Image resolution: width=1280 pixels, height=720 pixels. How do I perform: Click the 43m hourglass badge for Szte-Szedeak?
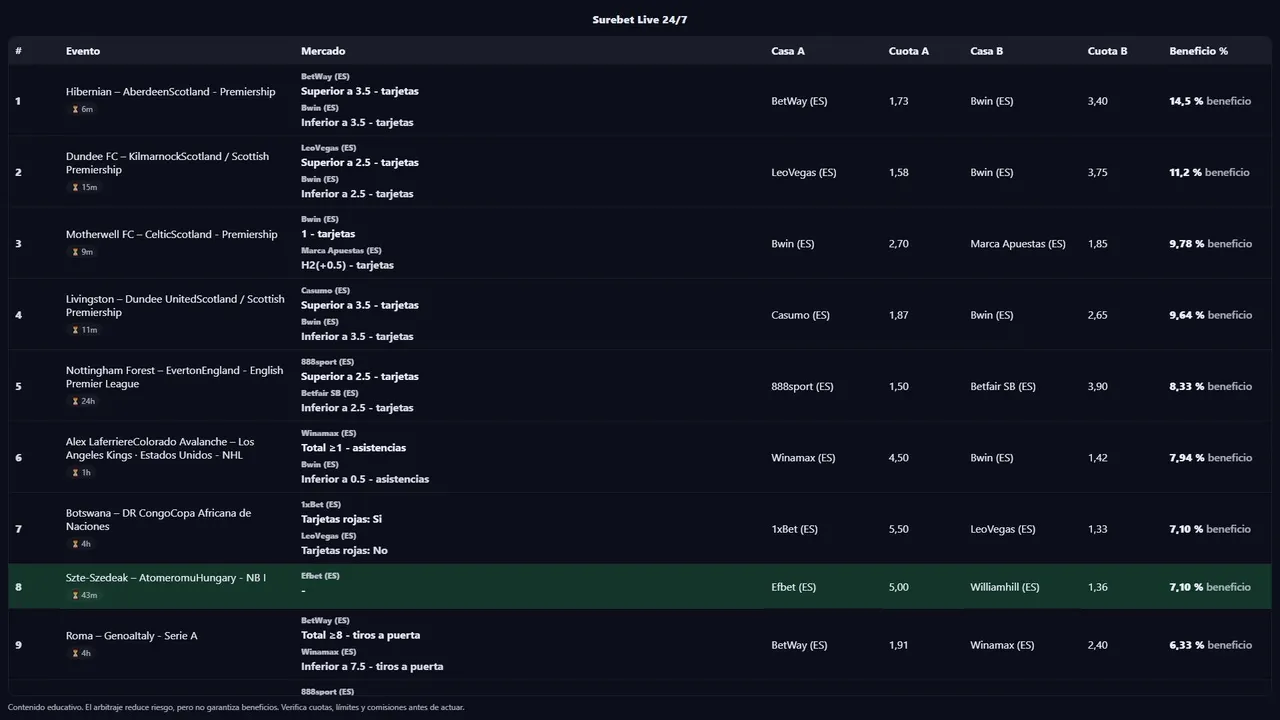[84, 595]
